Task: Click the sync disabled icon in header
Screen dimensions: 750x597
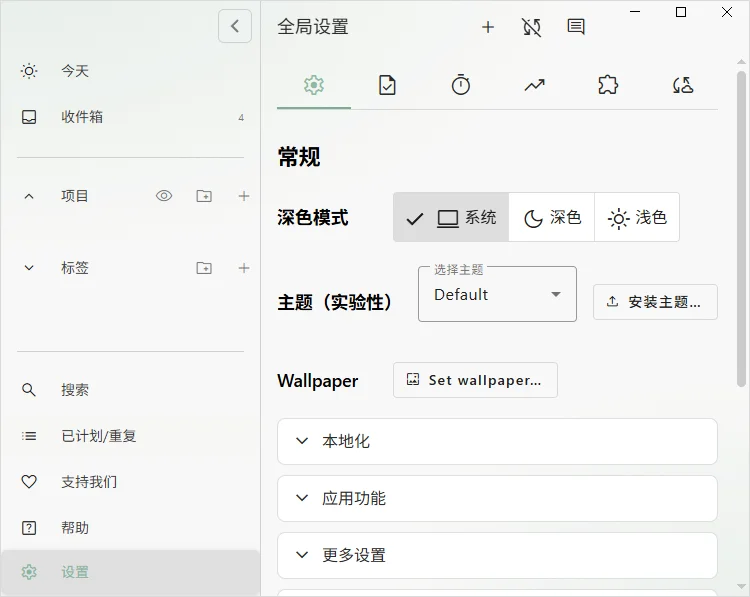Action: click(x=532, y=27)
